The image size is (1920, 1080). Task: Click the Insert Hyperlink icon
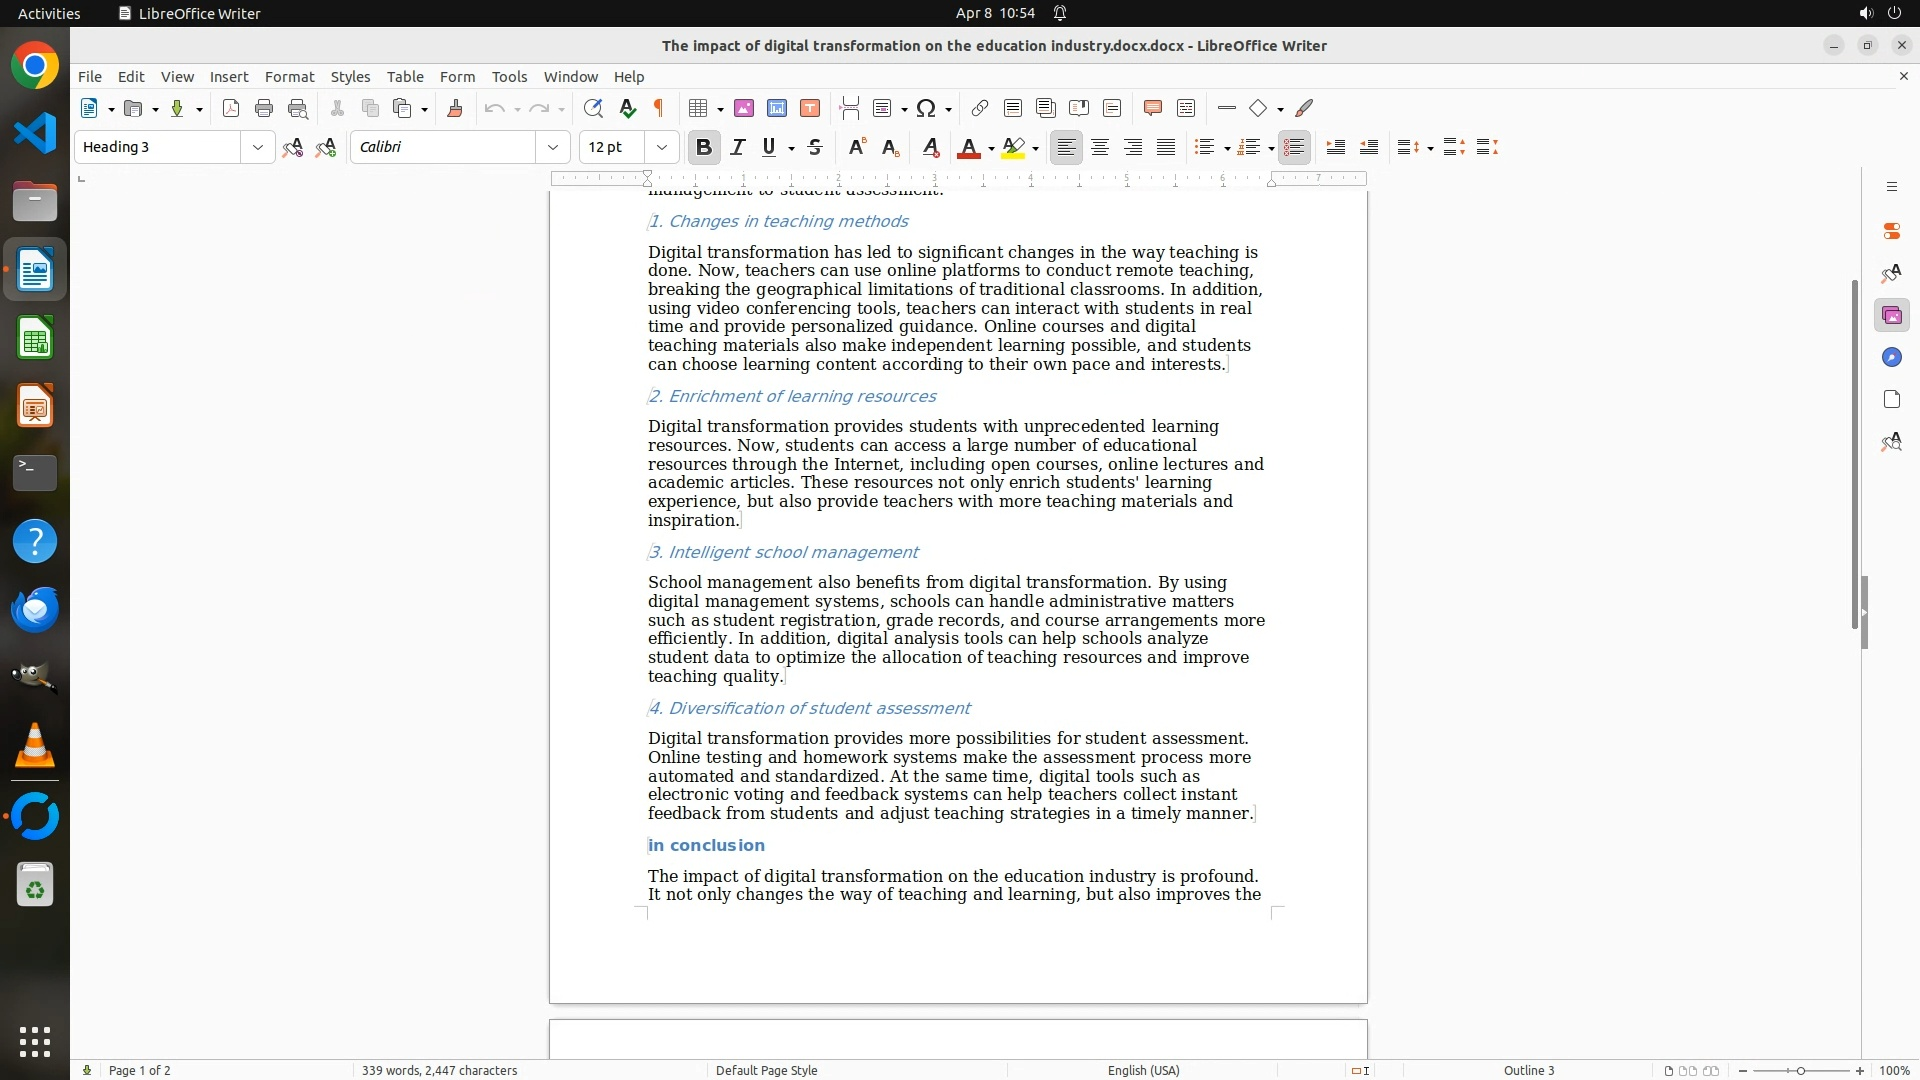coord(980,109)
